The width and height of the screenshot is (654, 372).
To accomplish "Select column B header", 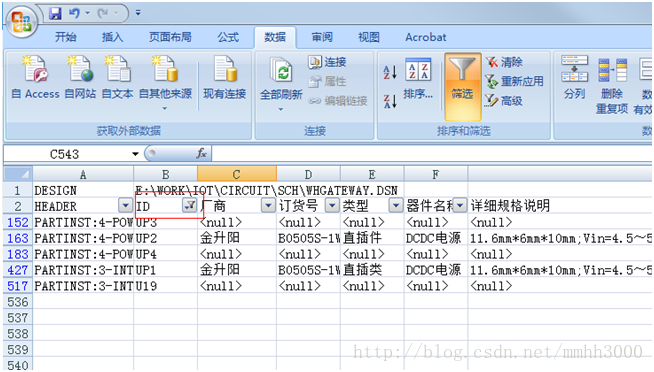I will 166,174.
